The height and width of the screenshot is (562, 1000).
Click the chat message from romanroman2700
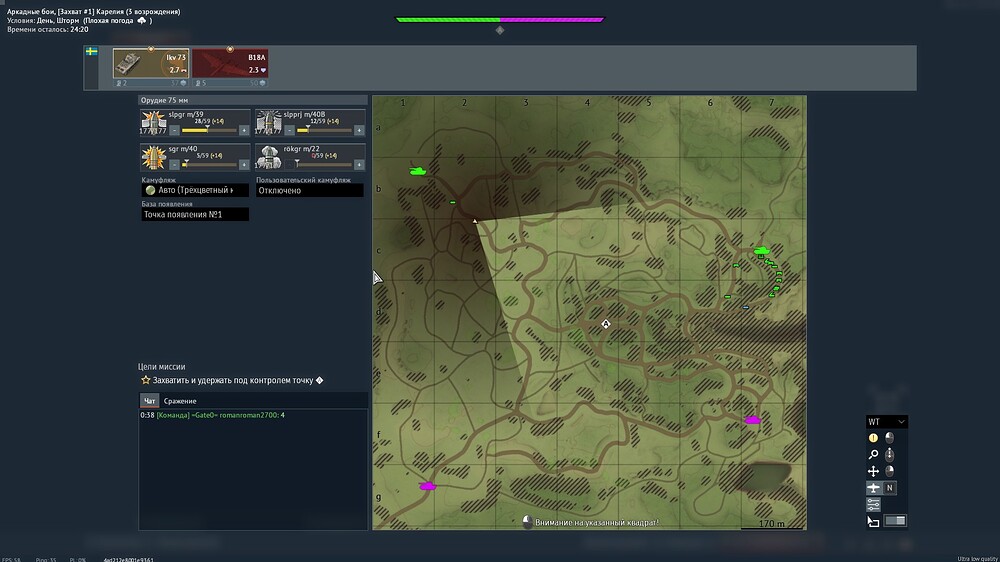click(x=212, y=415)
